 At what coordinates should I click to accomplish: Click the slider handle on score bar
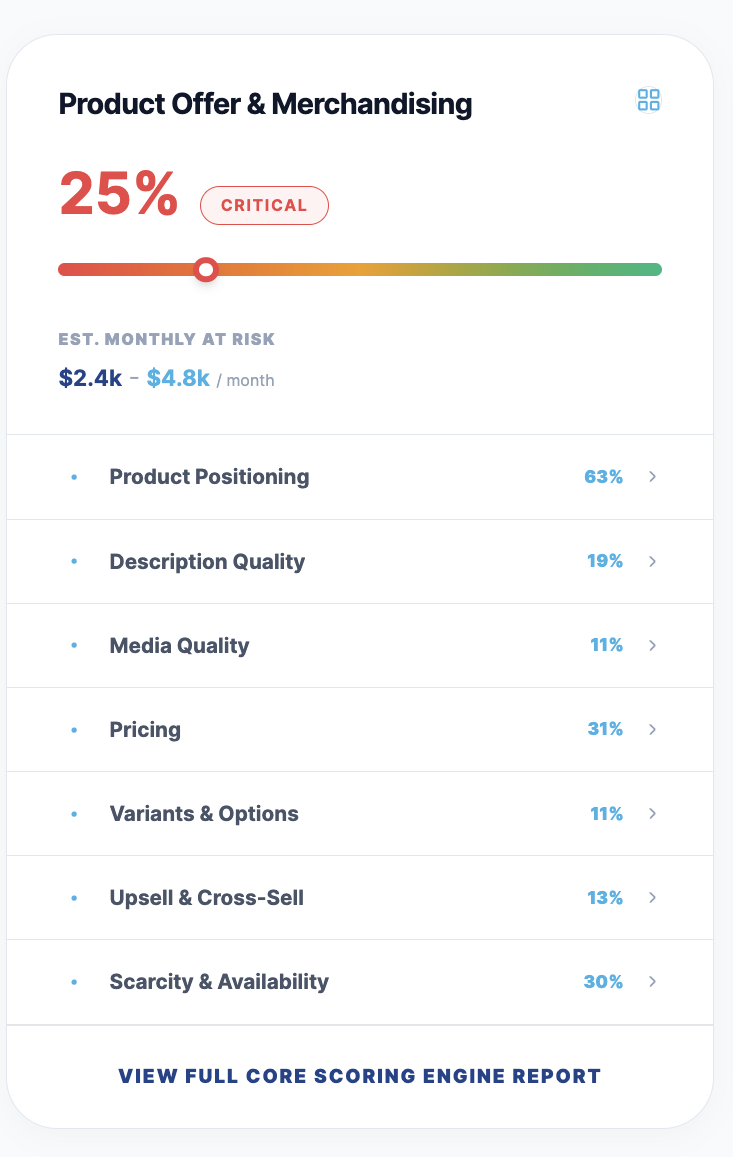click(206, 269)
